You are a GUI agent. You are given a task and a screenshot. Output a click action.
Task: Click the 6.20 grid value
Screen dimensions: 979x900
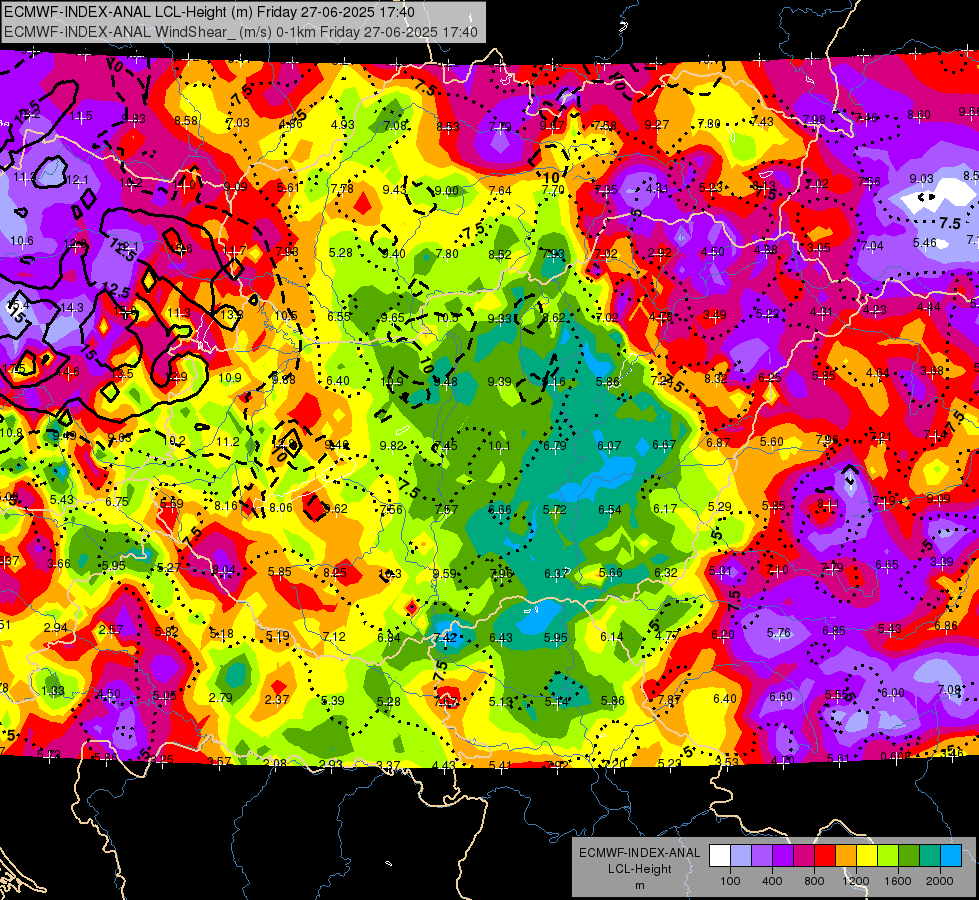723,635
